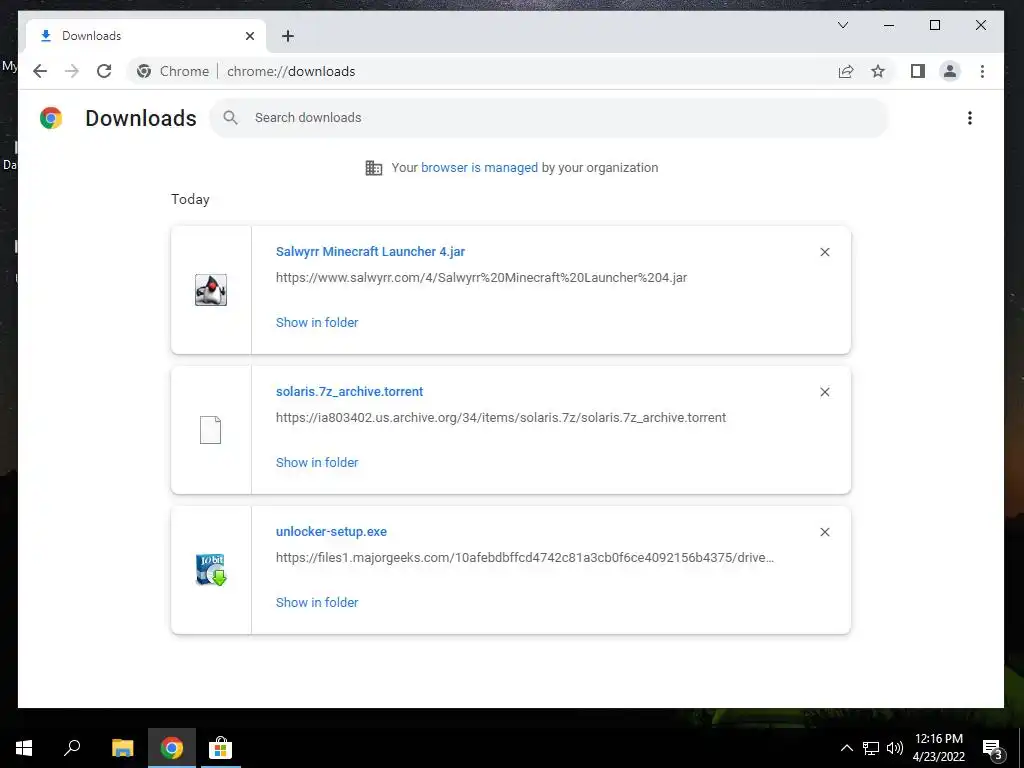This screenshot has width=1024, height=768.
Task: Remove unlocker-setup.exe from the list
Action: click(825, 532)
